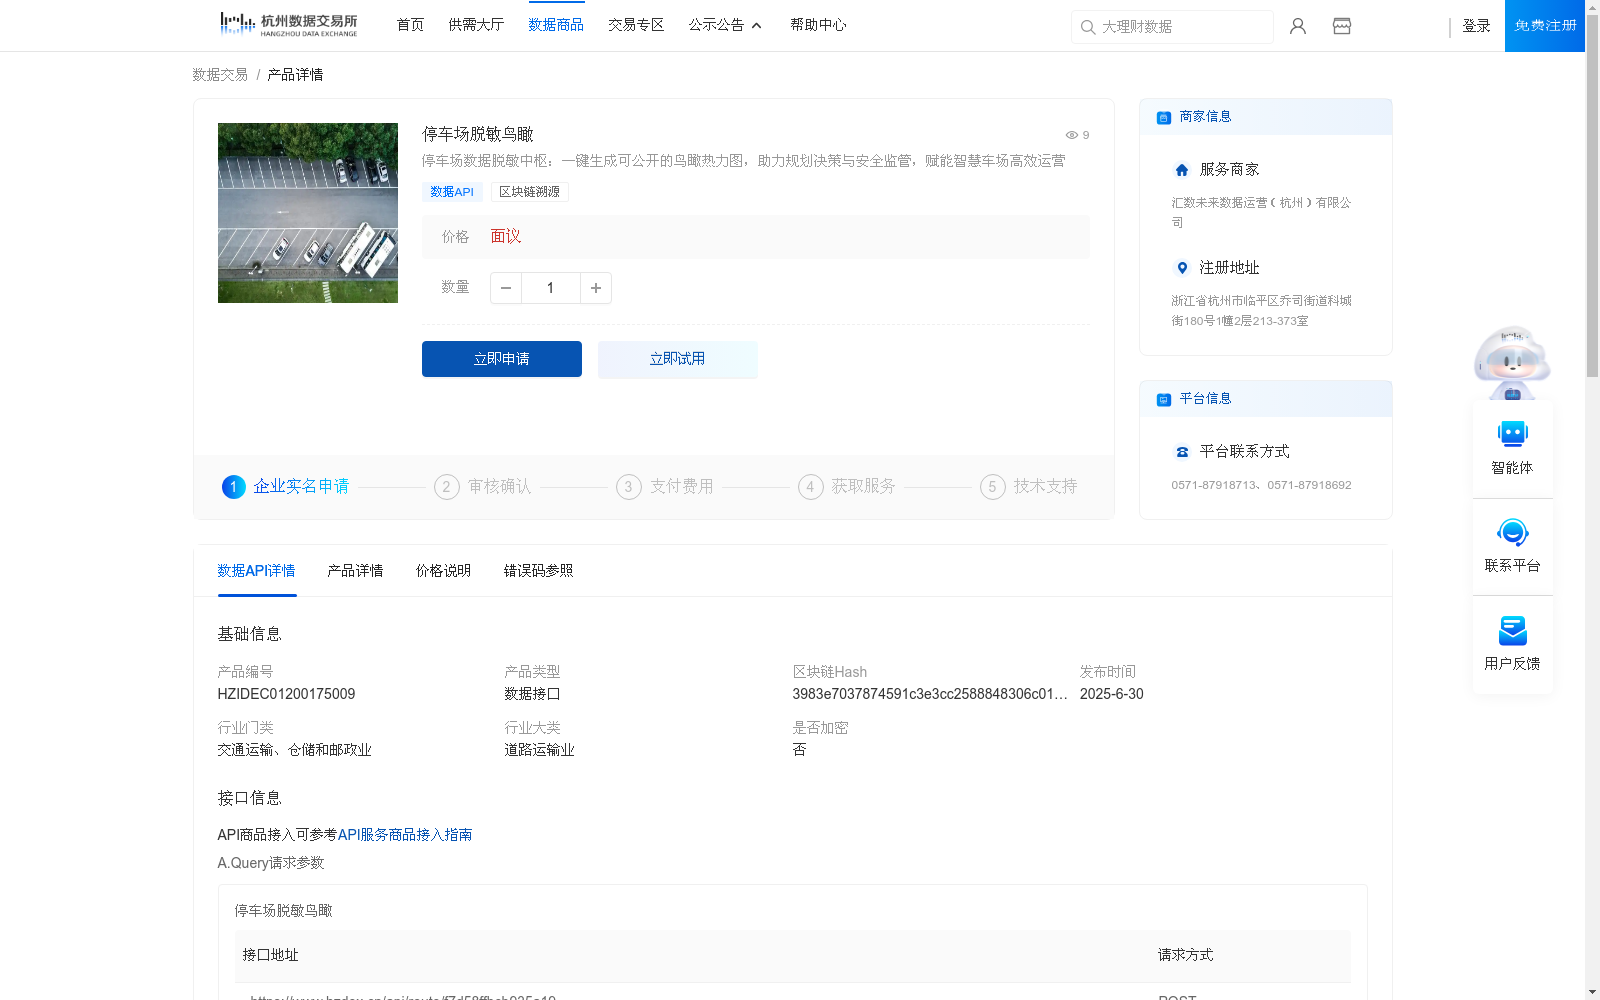Click the parking lot product thumbnail
Screen dimensions: 1600x1000
(x=308, y=213)
